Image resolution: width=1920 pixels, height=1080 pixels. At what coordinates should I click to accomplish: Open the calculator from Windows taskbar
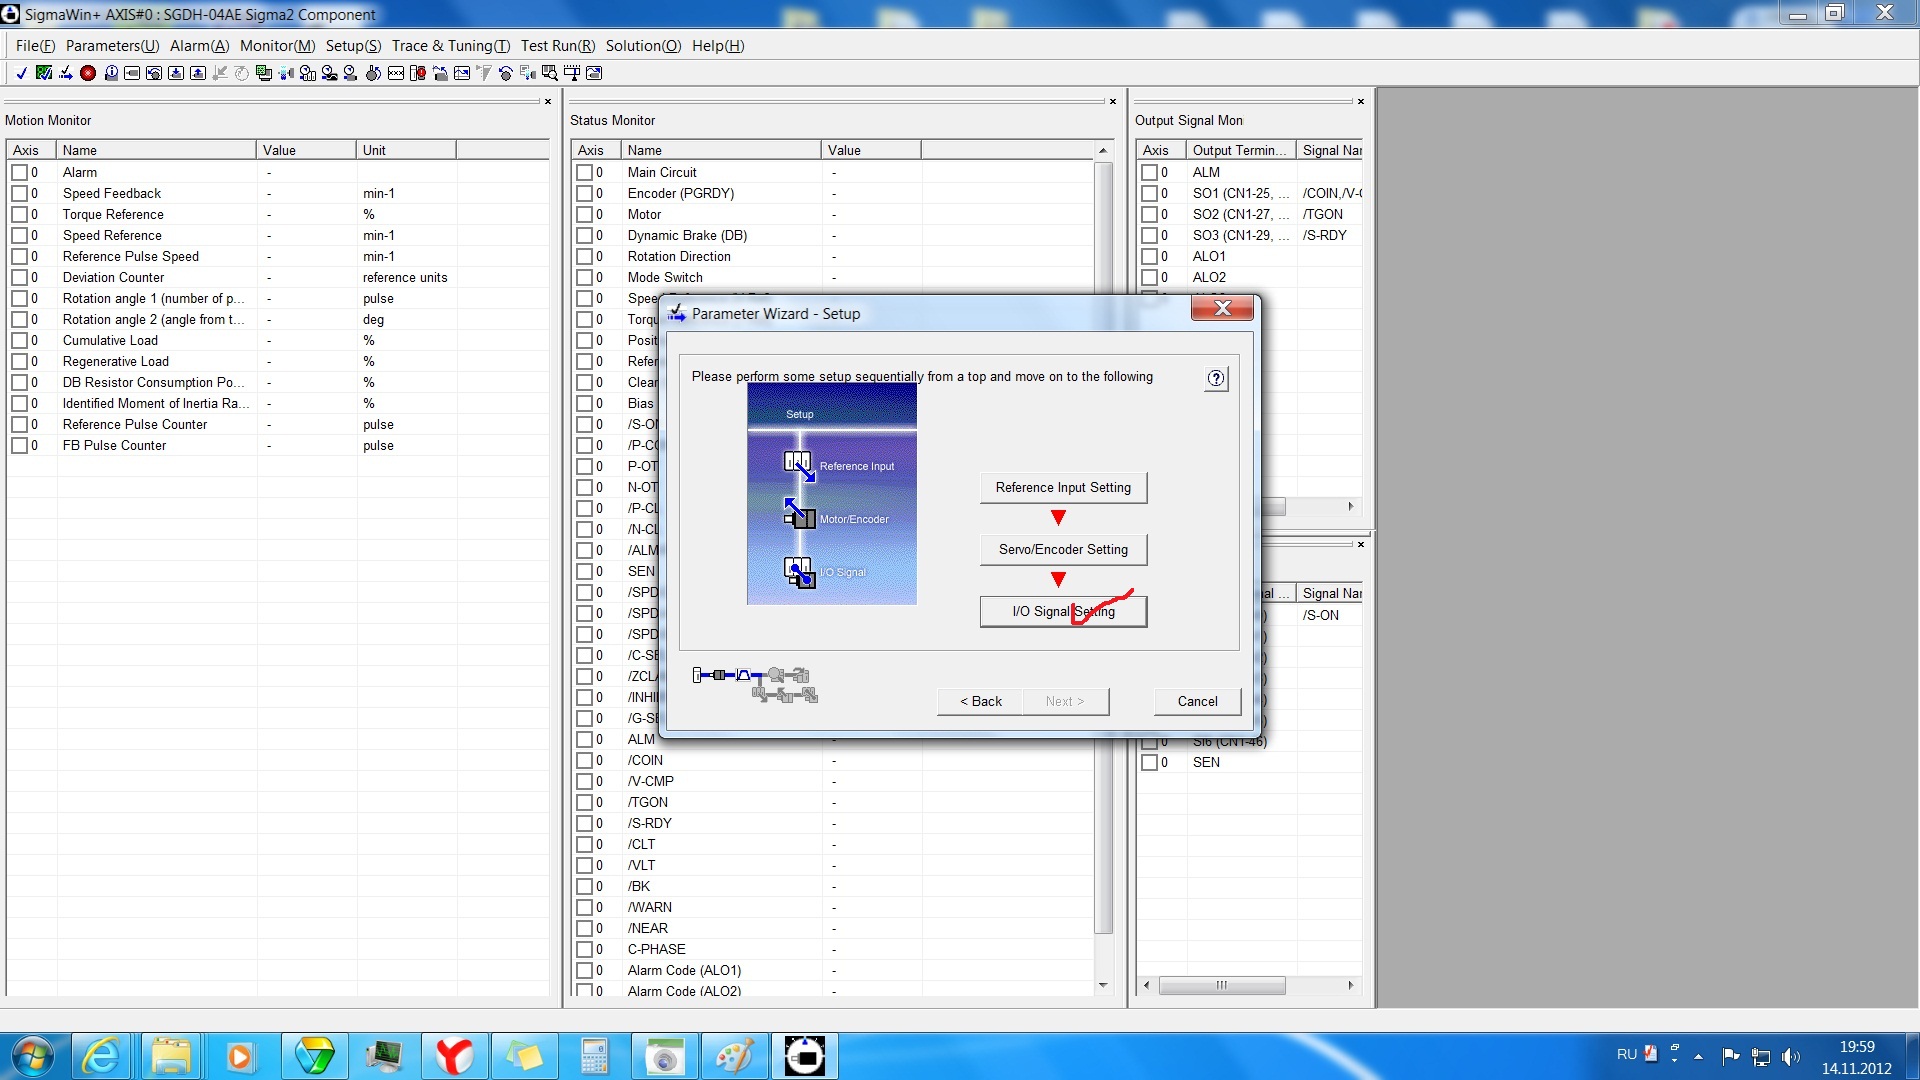coord(594,1056)
